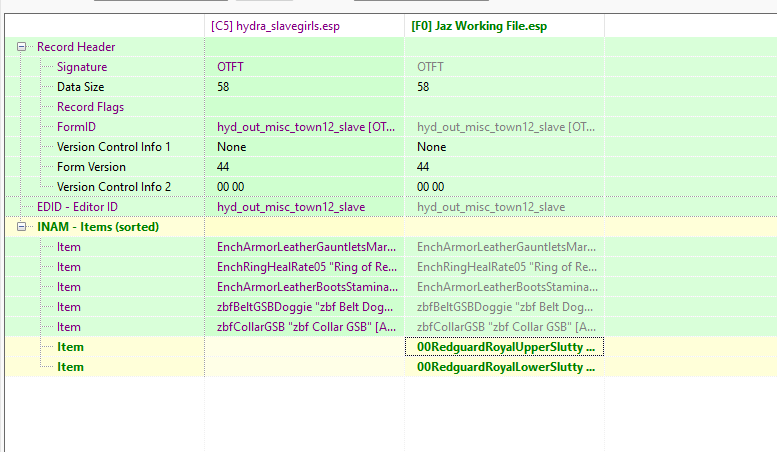Select the Version Control Info 2 row label
The height and width of the screenshot is (452, 777).
click(x=114, y=187)
